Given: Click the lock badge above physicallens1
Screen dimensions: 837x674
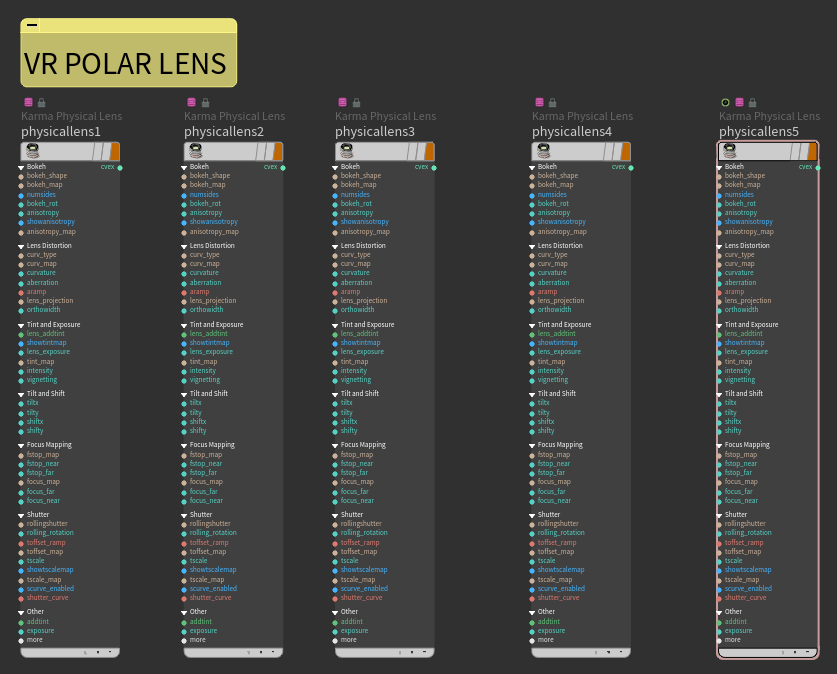Looking at the screenshot, I should coord(41,102).
